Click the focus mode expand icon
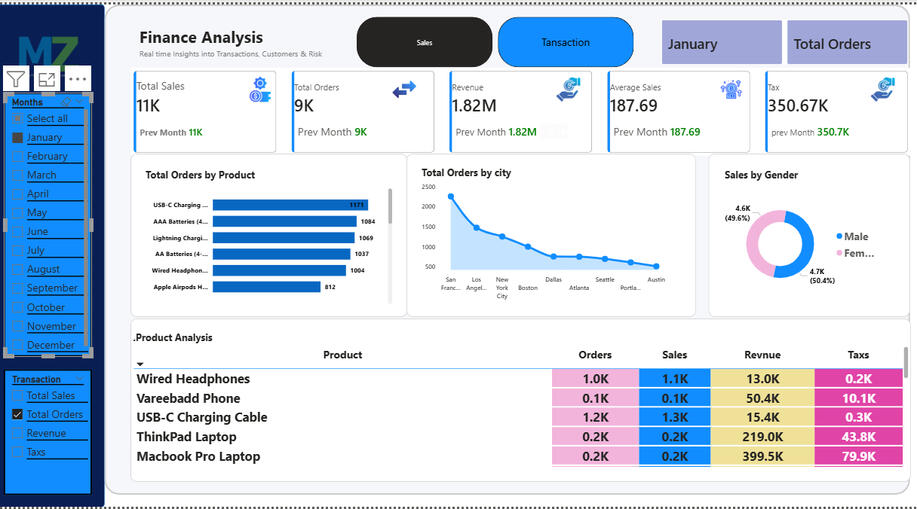917x509 pixels. point(46,79)
